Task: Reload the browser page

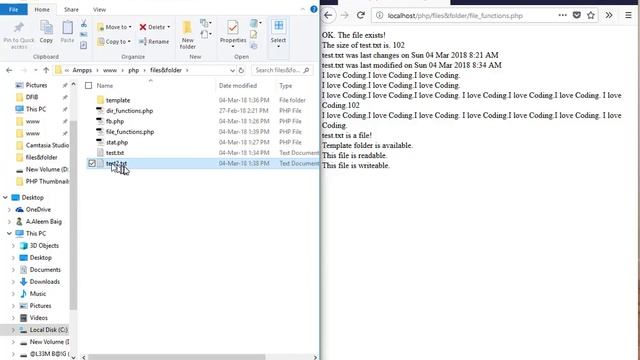Action: 360,16
